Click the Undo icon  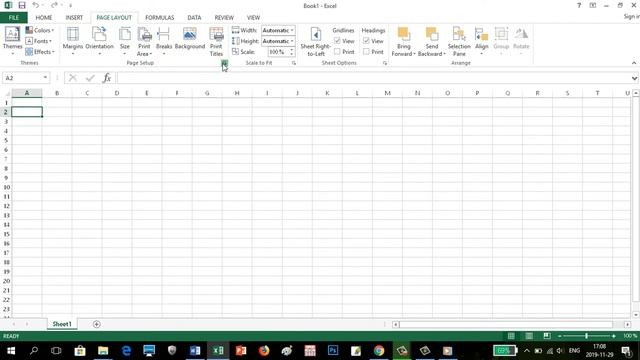[x=36, y=6]
